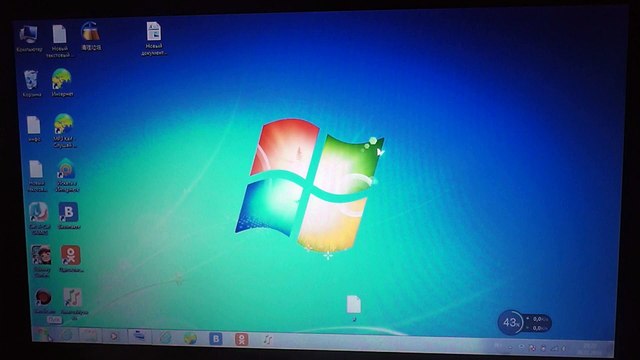Click the 43% memory usage widget
640x360 pixels.
(x=510, y=322)
